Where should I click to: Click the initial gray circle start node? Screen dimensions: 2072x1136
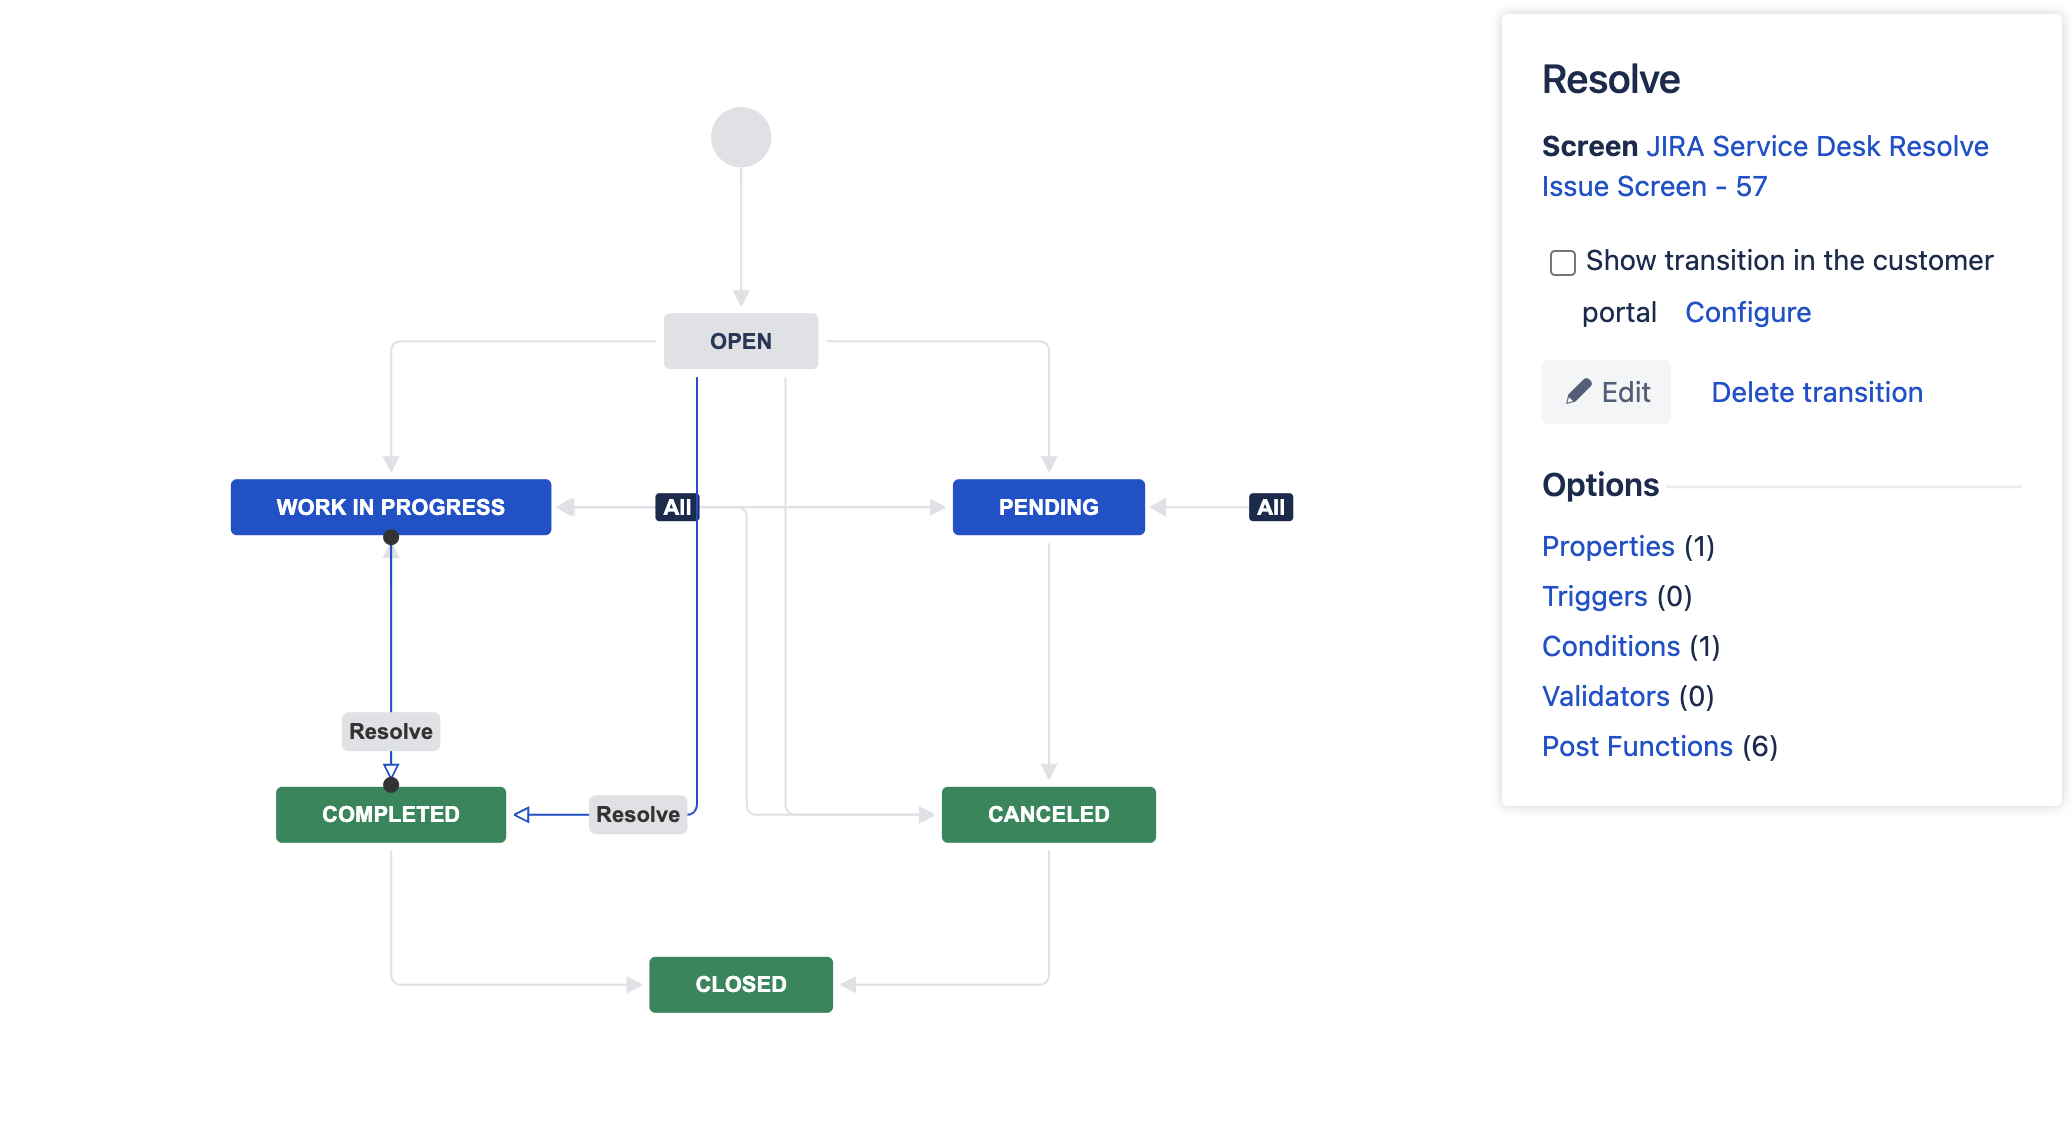740,137
